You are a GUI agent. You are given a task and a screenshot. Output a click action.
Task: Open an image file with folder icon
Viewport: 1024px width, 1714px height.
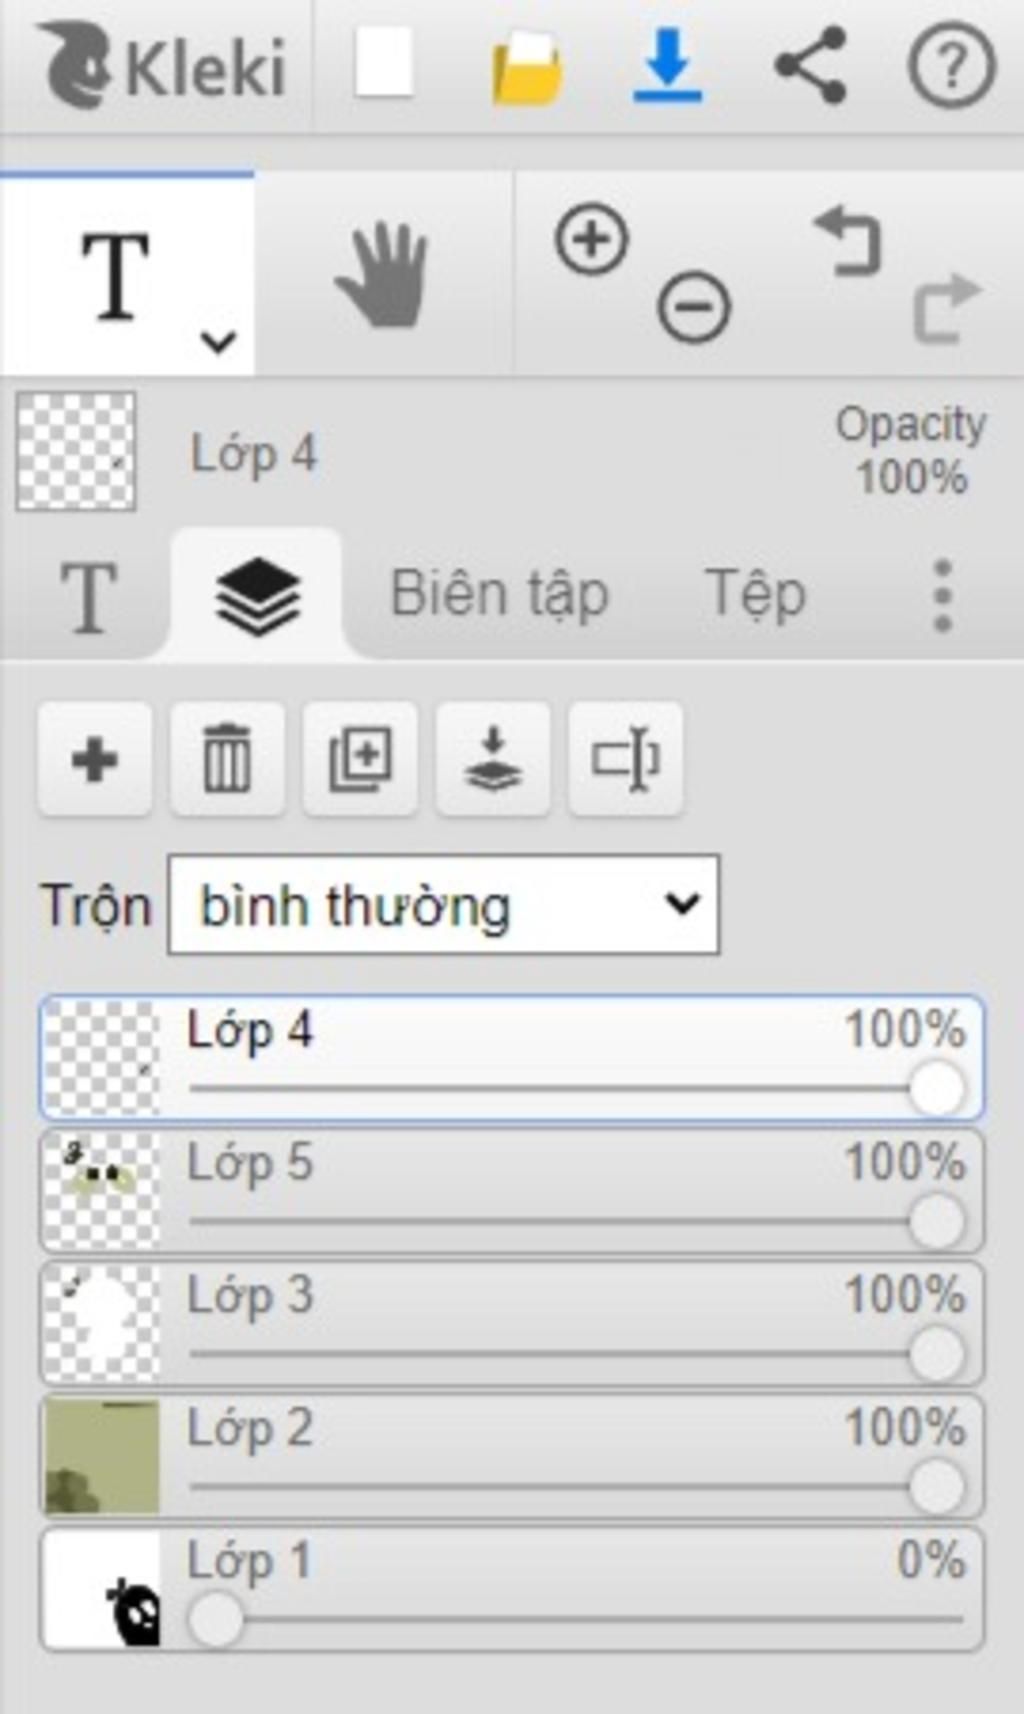tap(527, 67)
